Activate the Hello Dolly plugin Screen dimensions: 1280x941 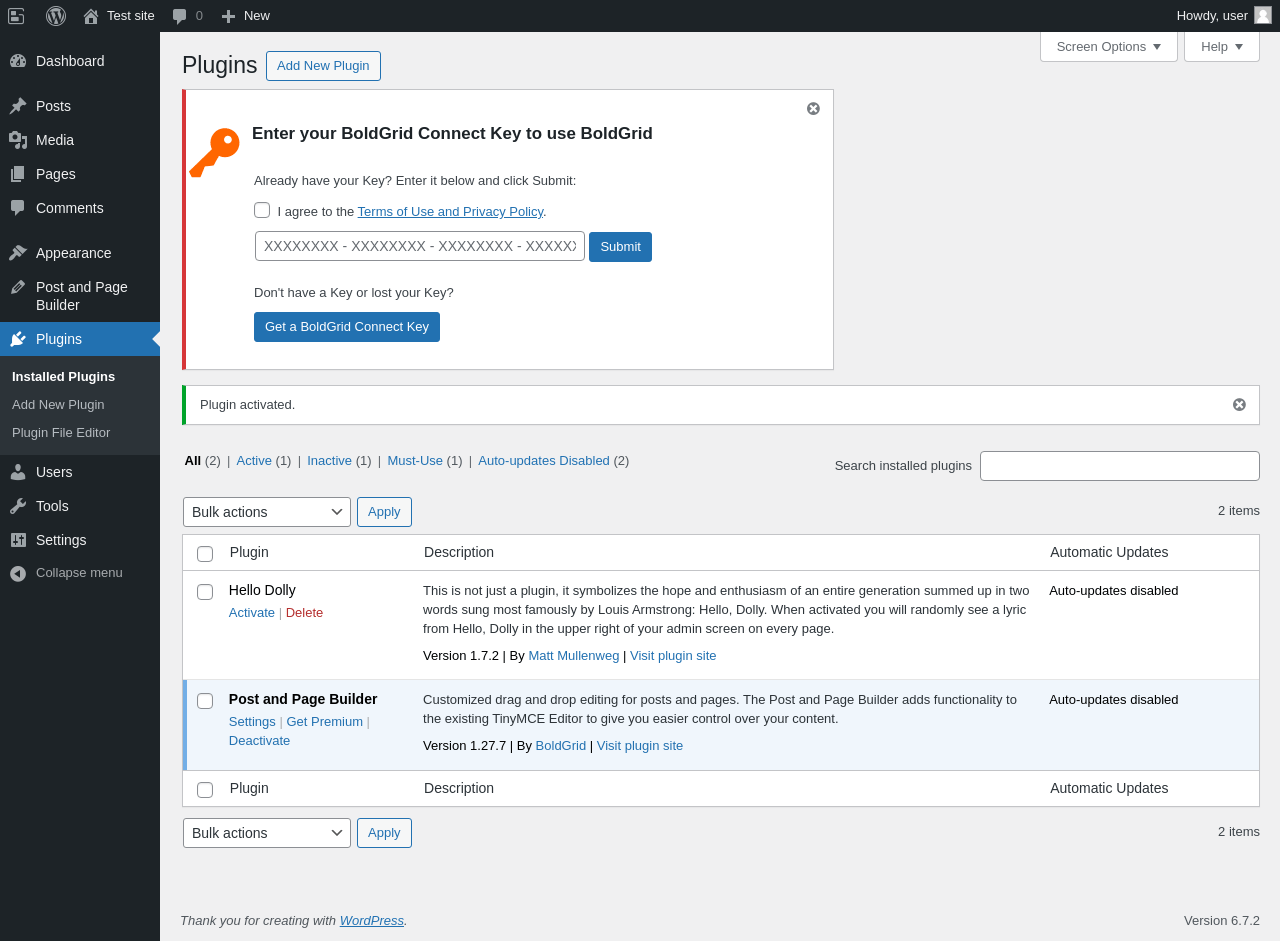point(252,612)
